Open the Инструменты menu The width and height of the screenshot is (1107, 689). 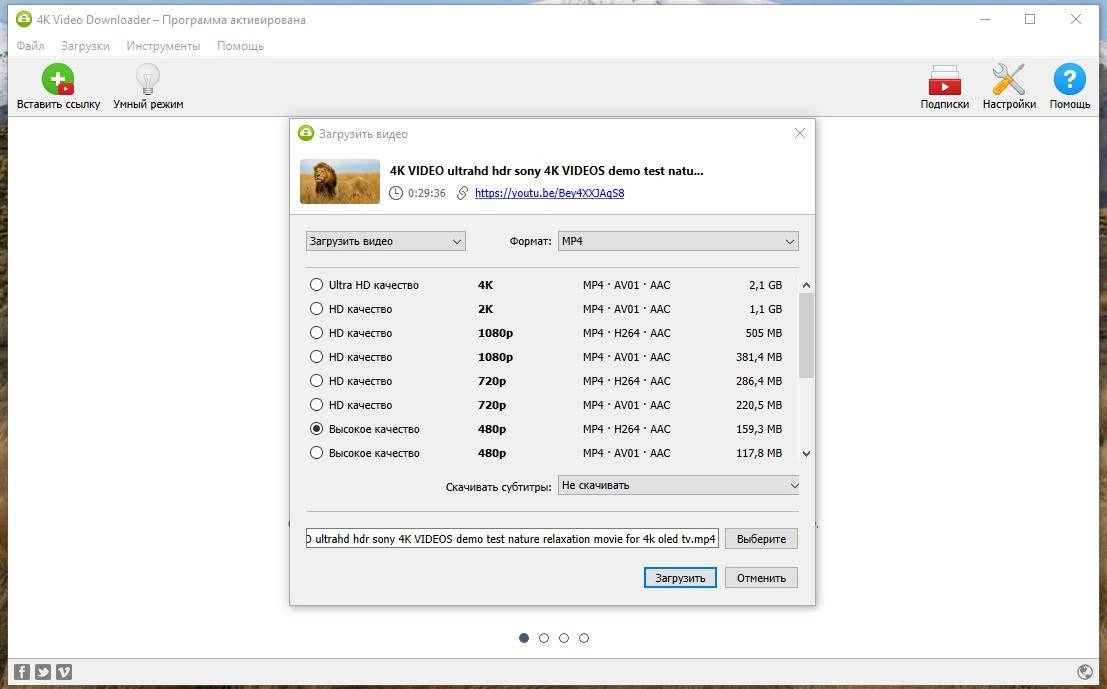pyautogui.click(x=163, y=46)
